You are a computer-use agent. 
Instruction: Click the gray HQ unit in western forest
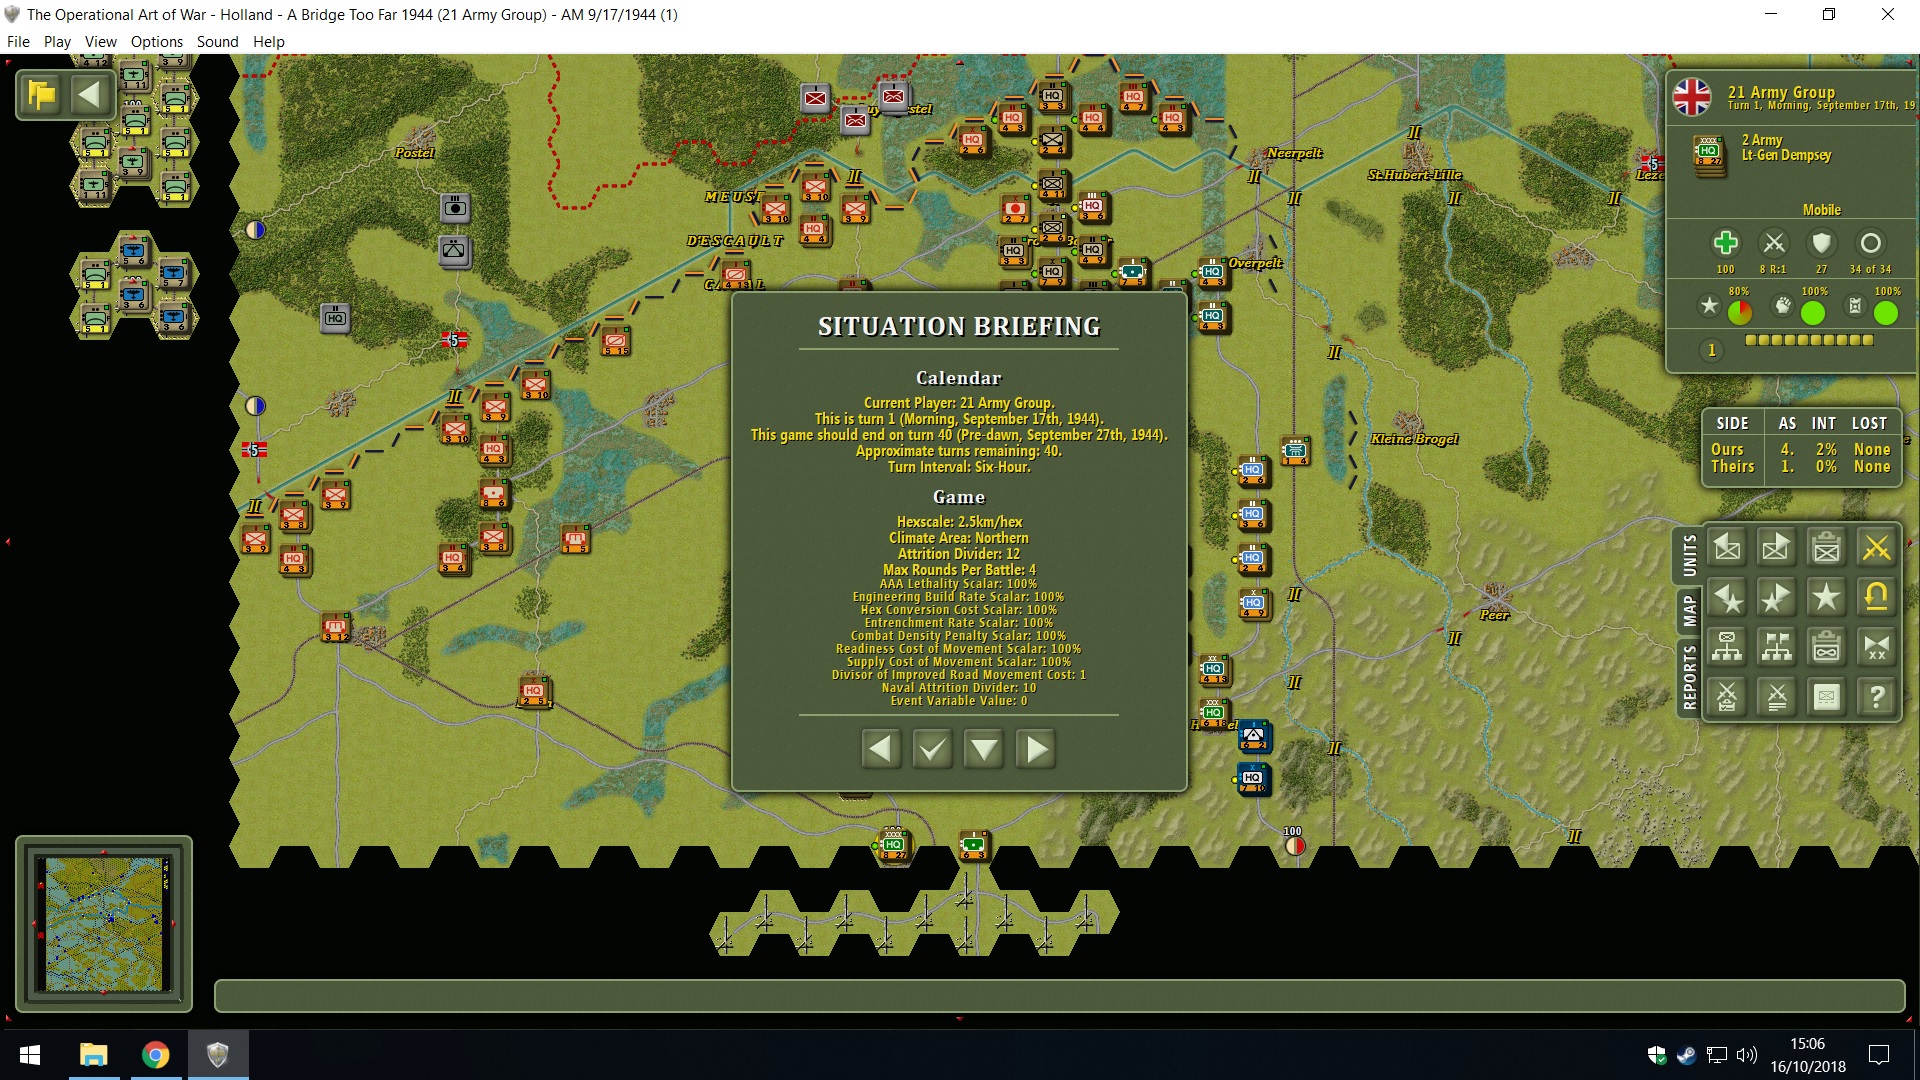335,318
